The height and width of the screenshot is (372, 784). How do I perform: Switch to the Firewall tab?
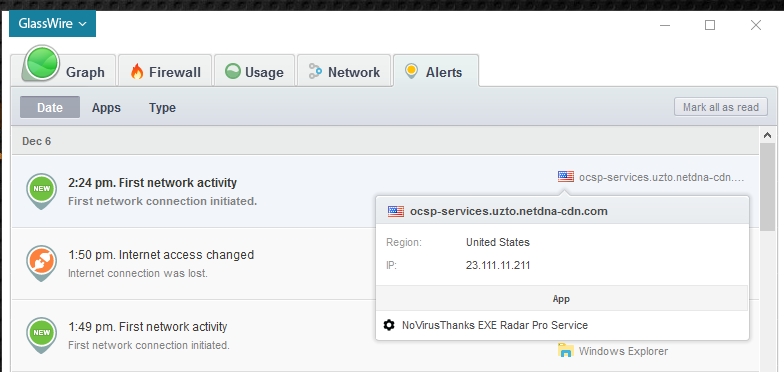coord(165,70)
